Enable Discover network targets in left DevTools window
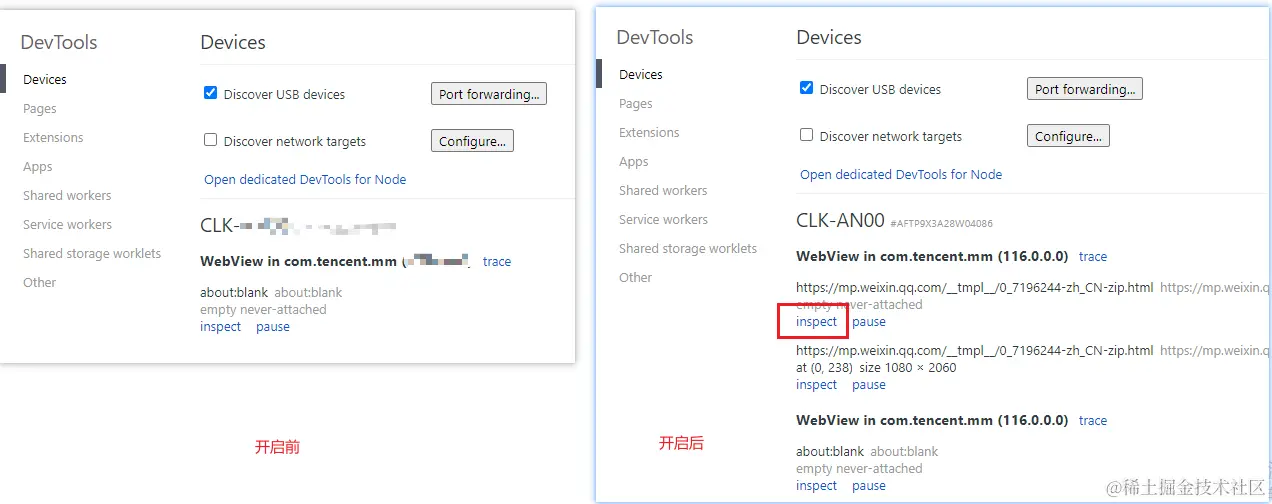The height and width of the screenshot is (504, 1272). 210,140
